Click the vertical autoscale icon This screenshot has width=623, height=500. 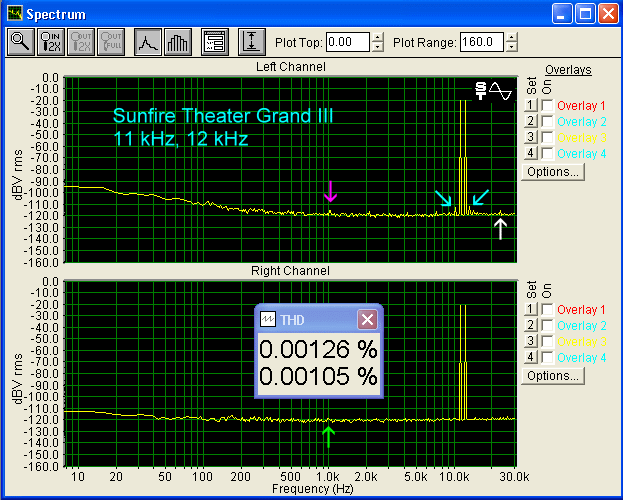tap(251, 42)
